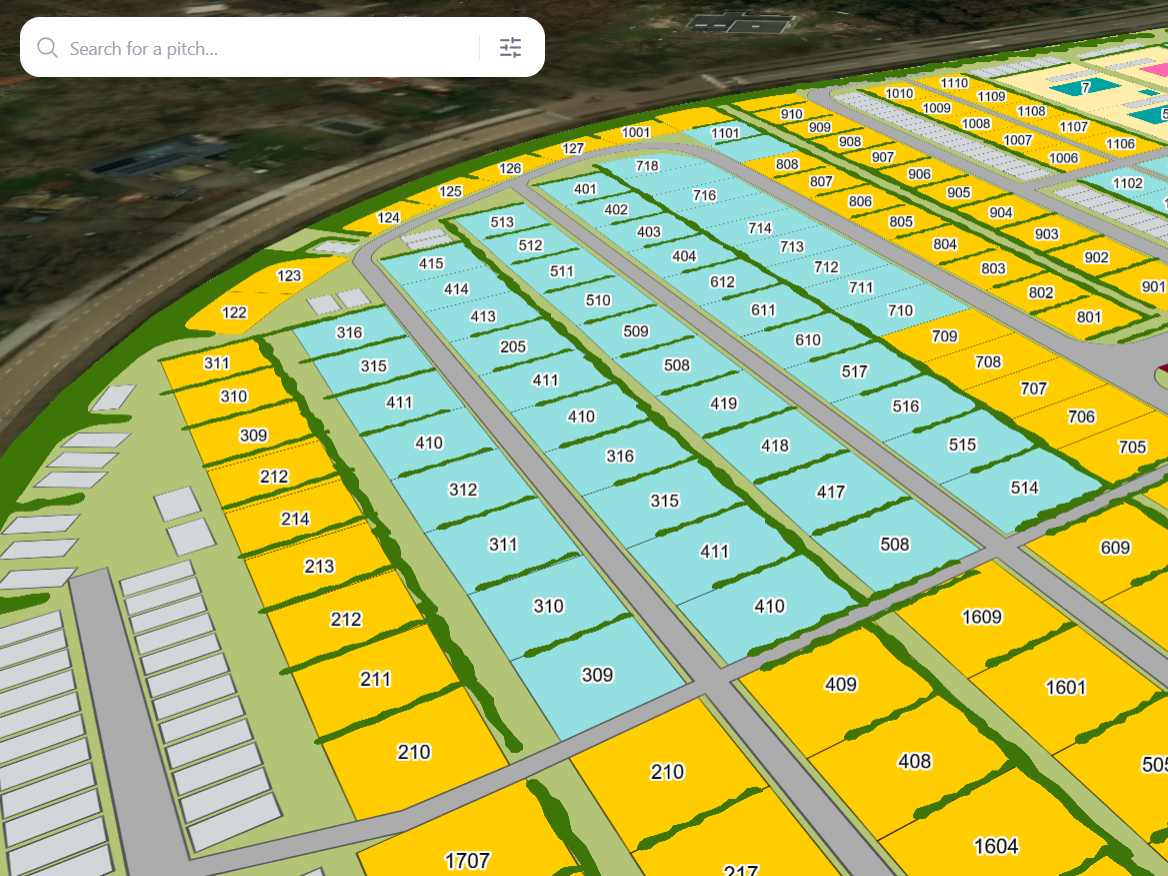This screenshot has height=876, width=1168.
Task: Pick pitch 127 on the map
Action: (x=573, y=148)
